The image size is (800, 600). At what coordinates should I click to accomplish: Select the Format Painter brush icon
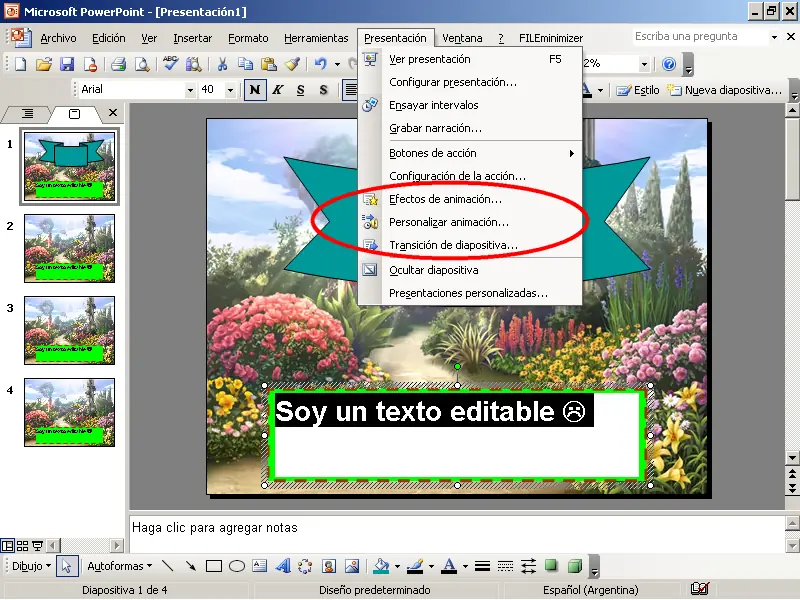pos(292,64)
